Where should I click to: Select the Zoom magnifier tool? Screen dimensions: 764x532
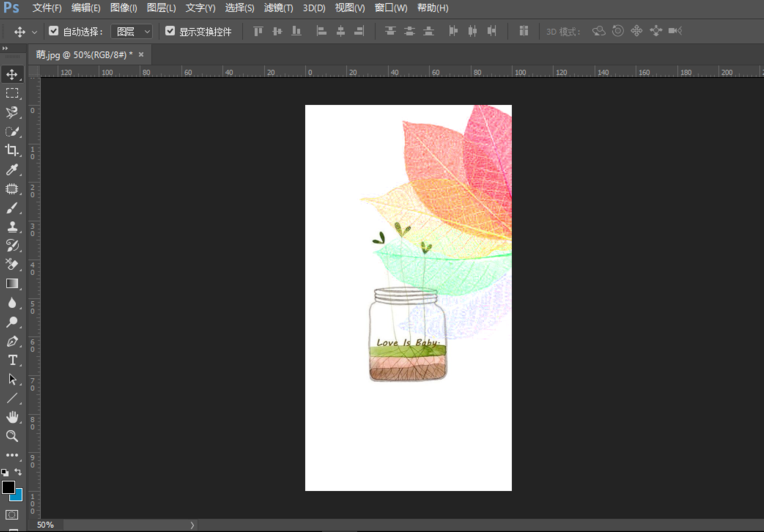[x=12, y=436]
